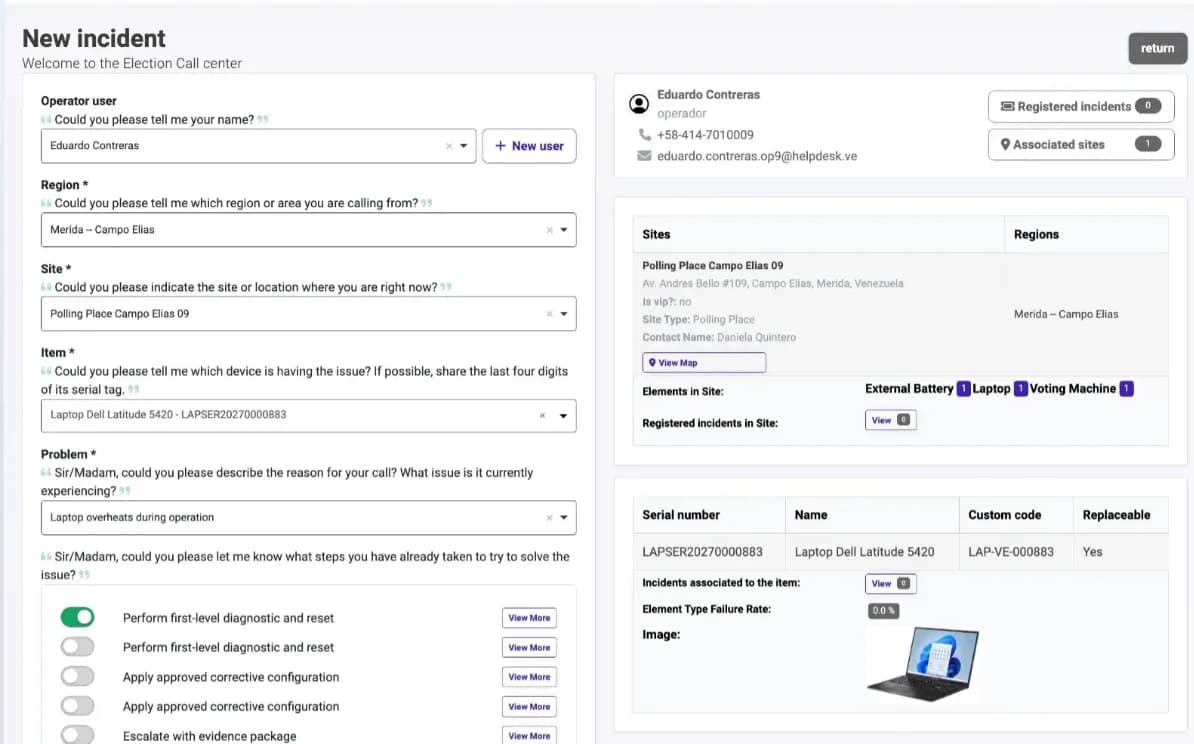Click the Problem select field
This screenshot has width=1194, height=744.
tap(308, 518)
